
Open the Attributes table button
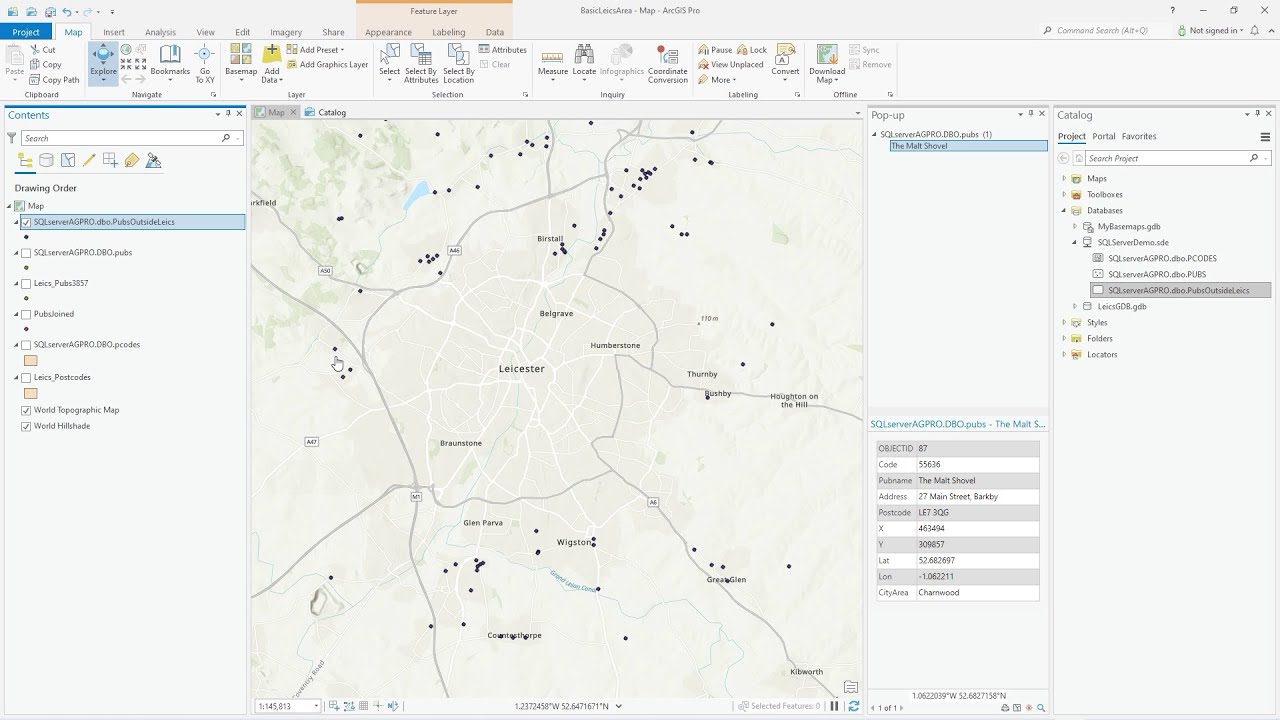coord(503,49)
